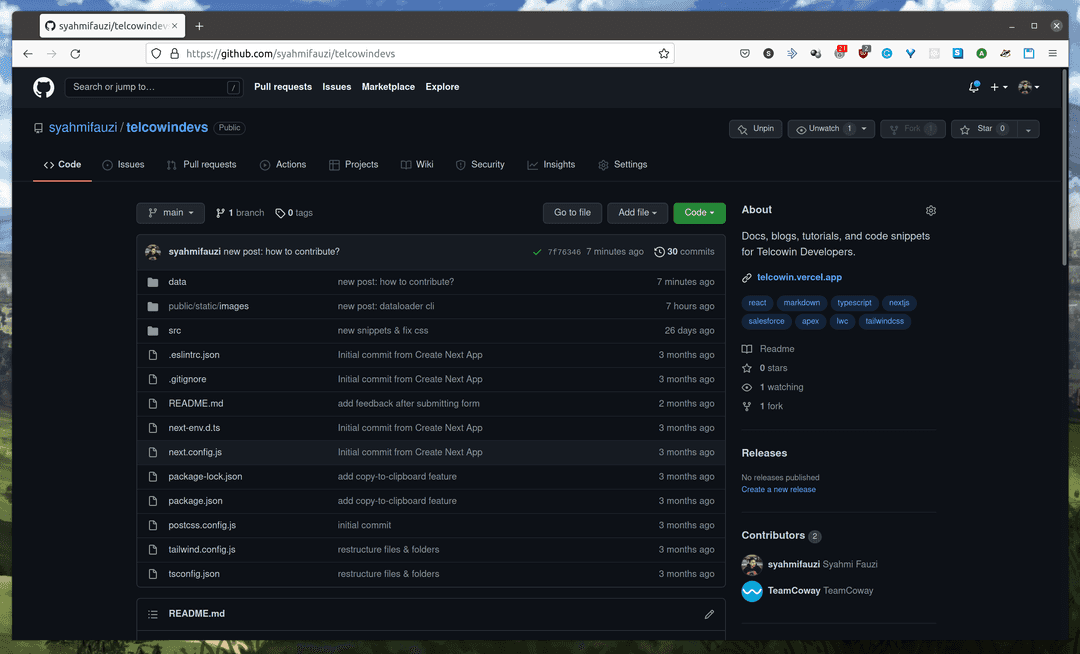Click Marketplace in the top navigation

tap(388, 87)
